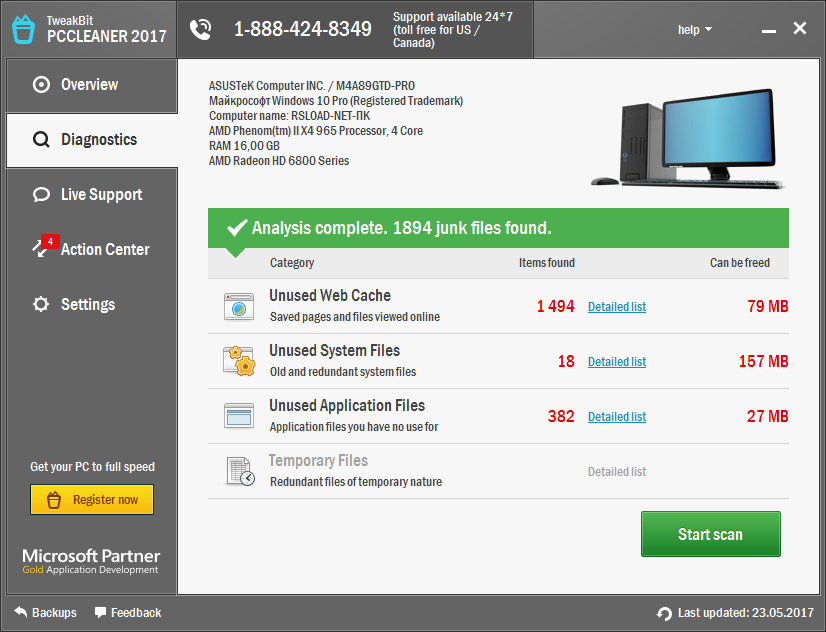
Task: Click the 79 MB value
Action: pos(768,307)
